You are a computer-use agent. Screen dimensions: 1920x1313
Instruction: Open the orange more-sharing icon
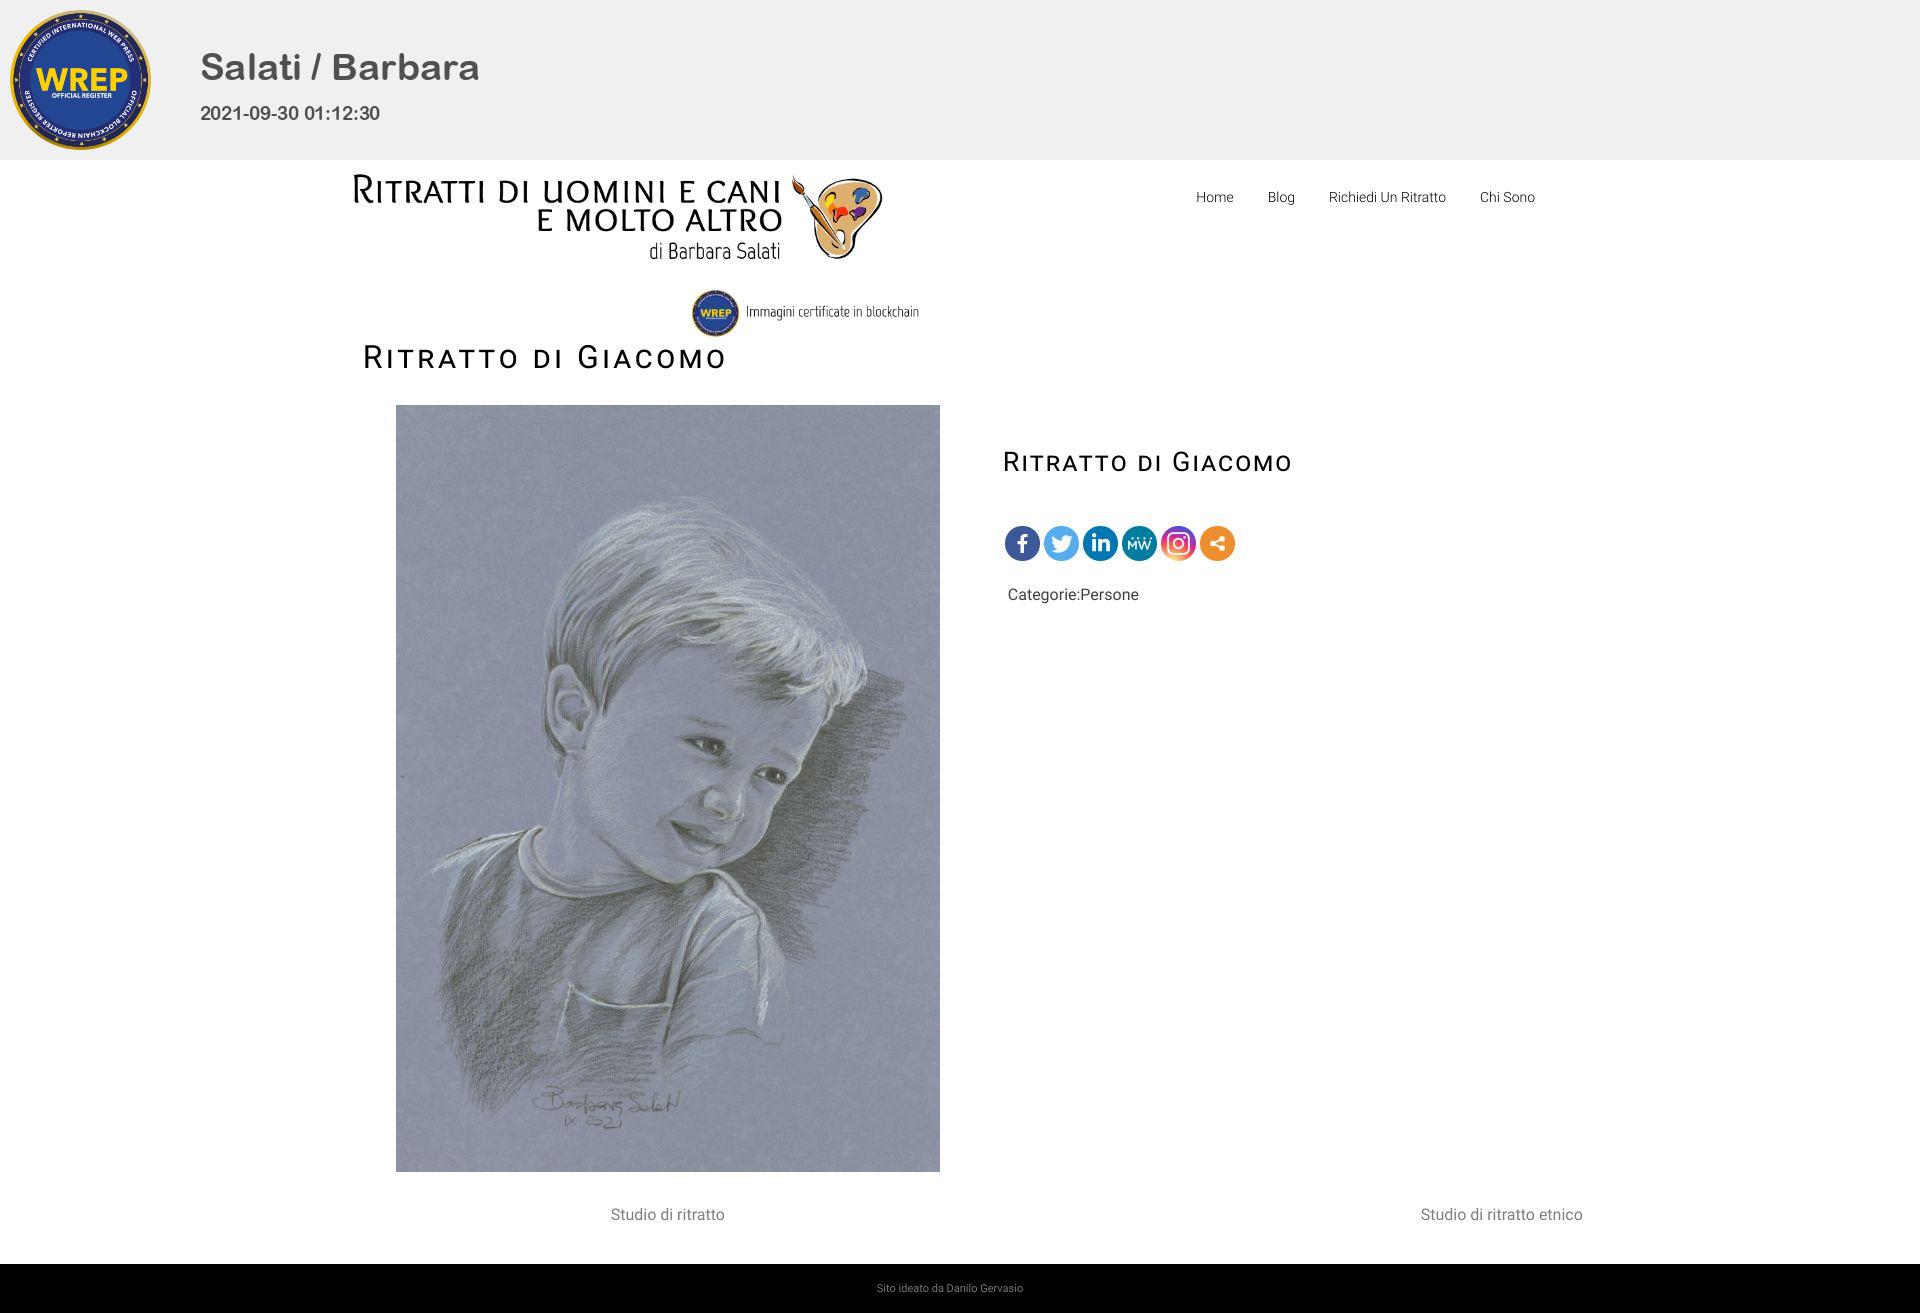click(x=1217, y=544)
